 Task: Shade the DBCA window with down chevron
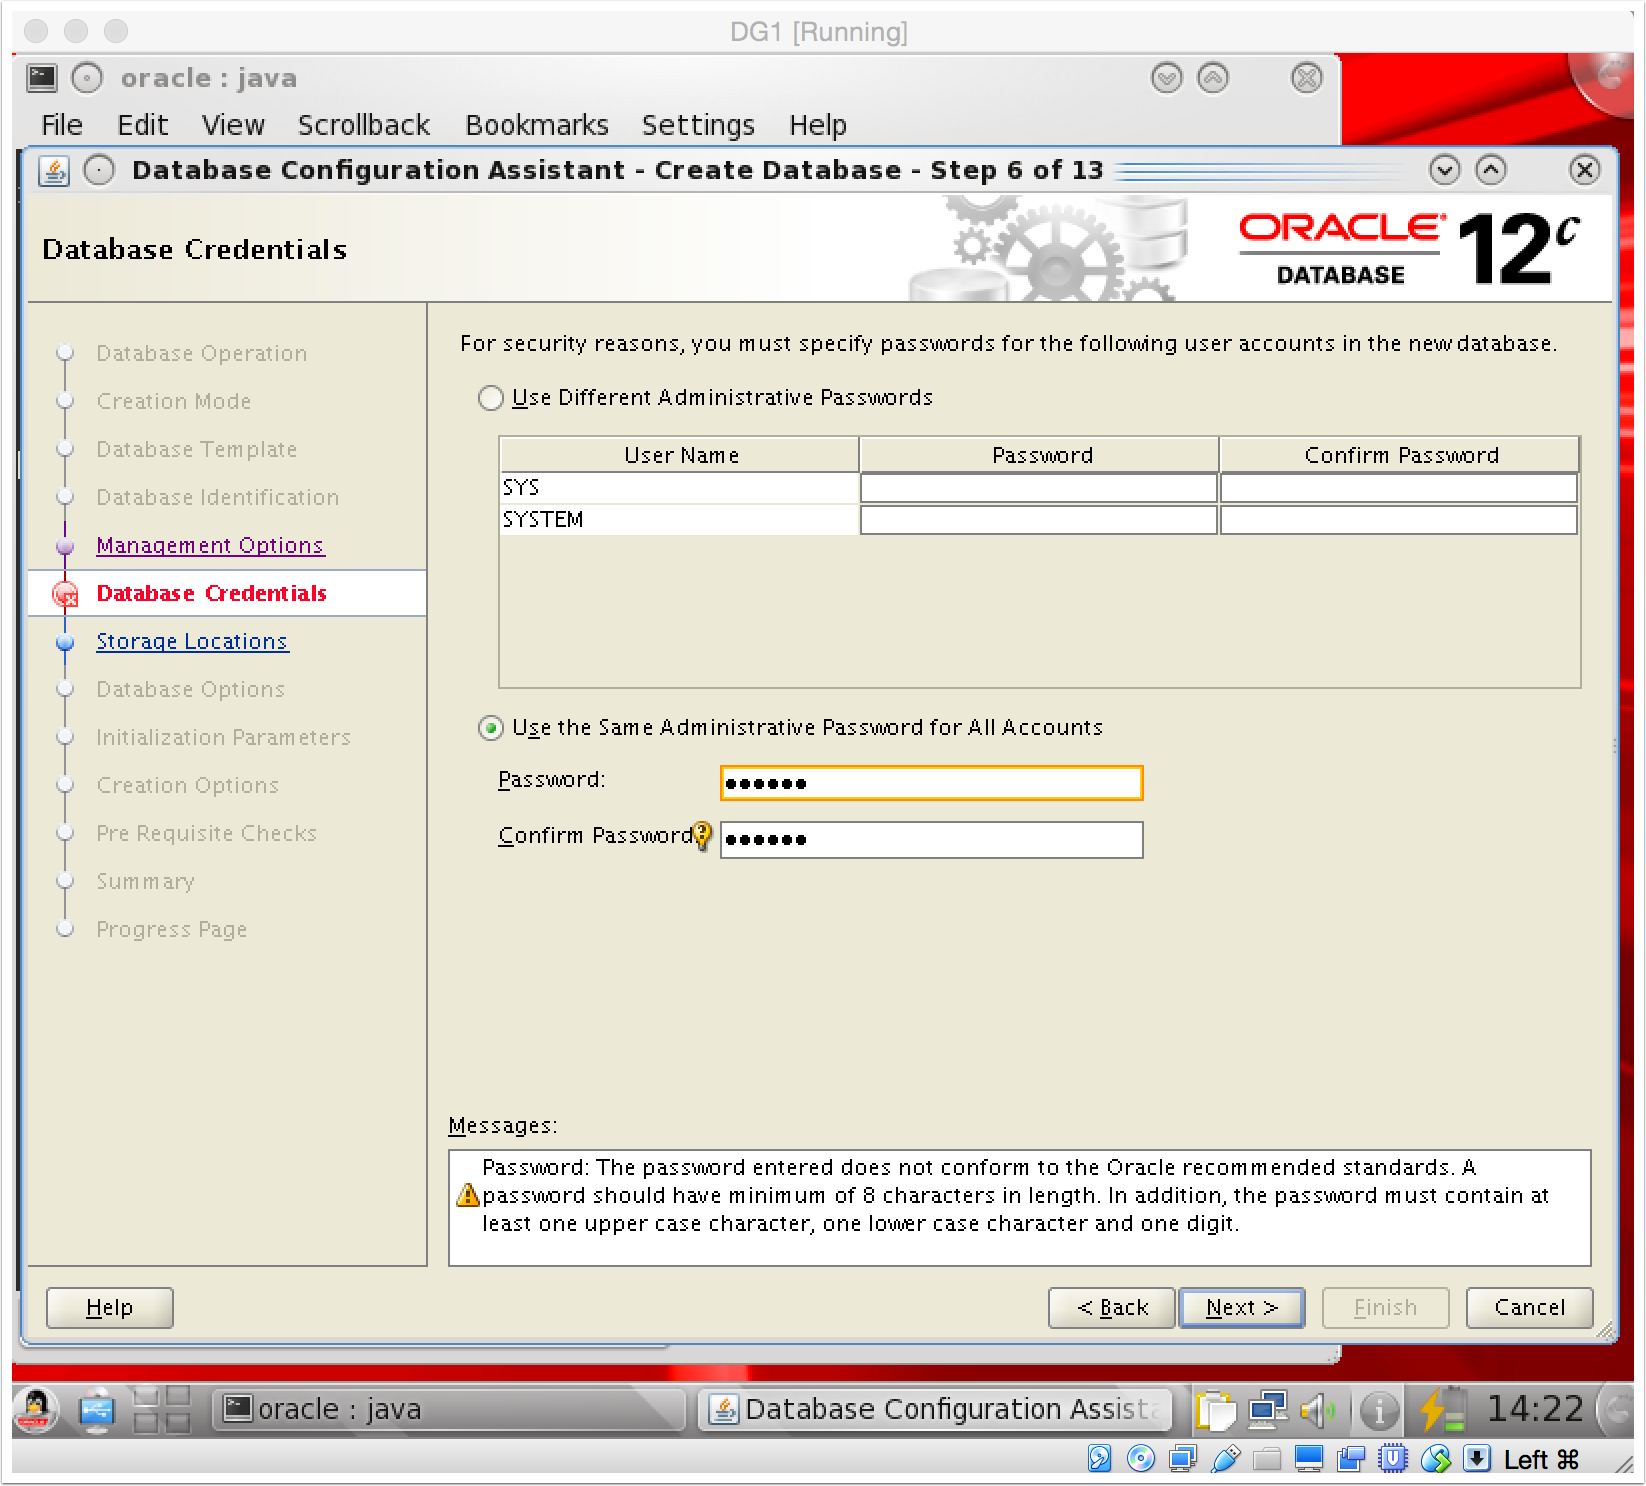coord(1444,170)
